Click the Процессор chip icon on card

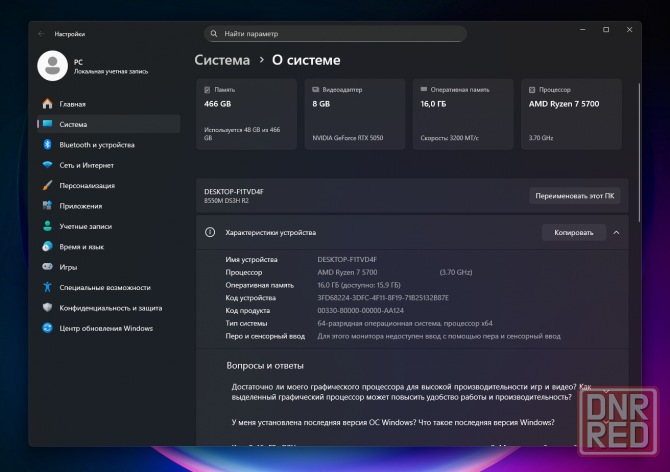coord(532,90)
